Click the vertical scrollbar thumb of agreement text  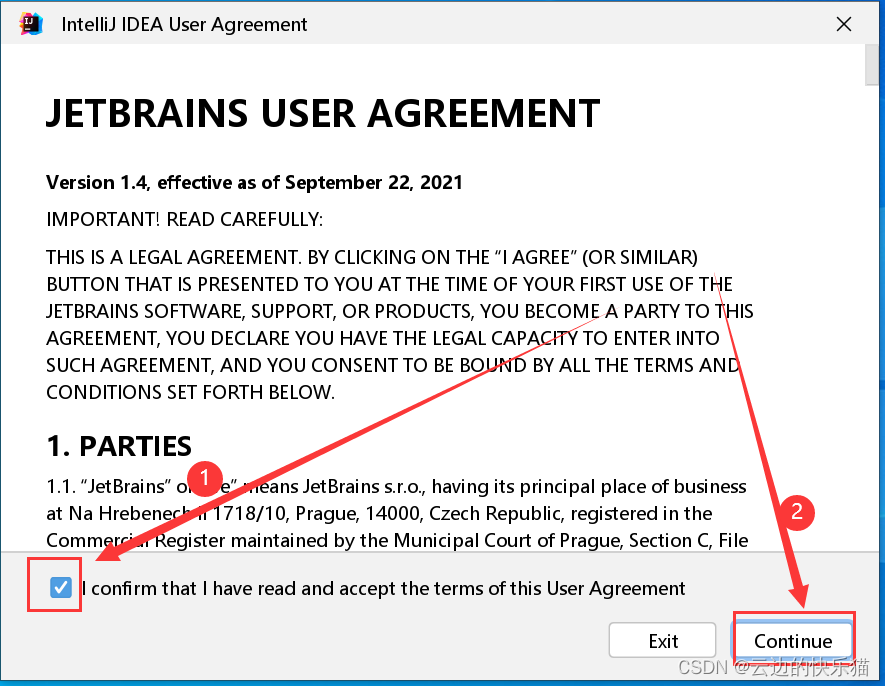(x=871, y=65)
